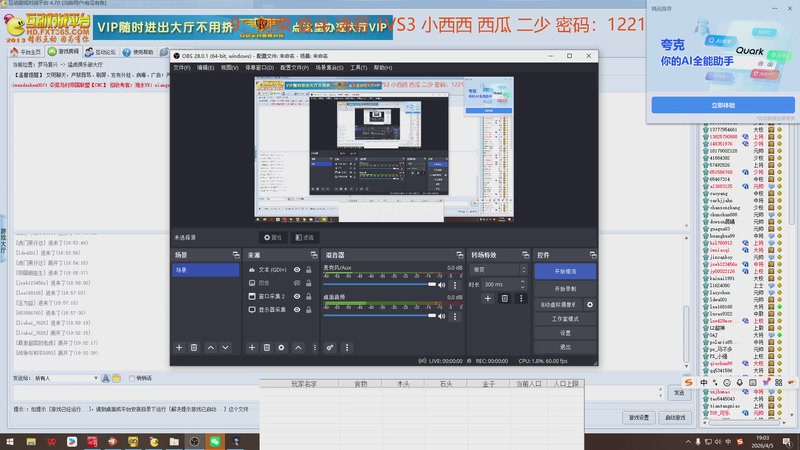Toggle lock on Display Capture source

309,309
